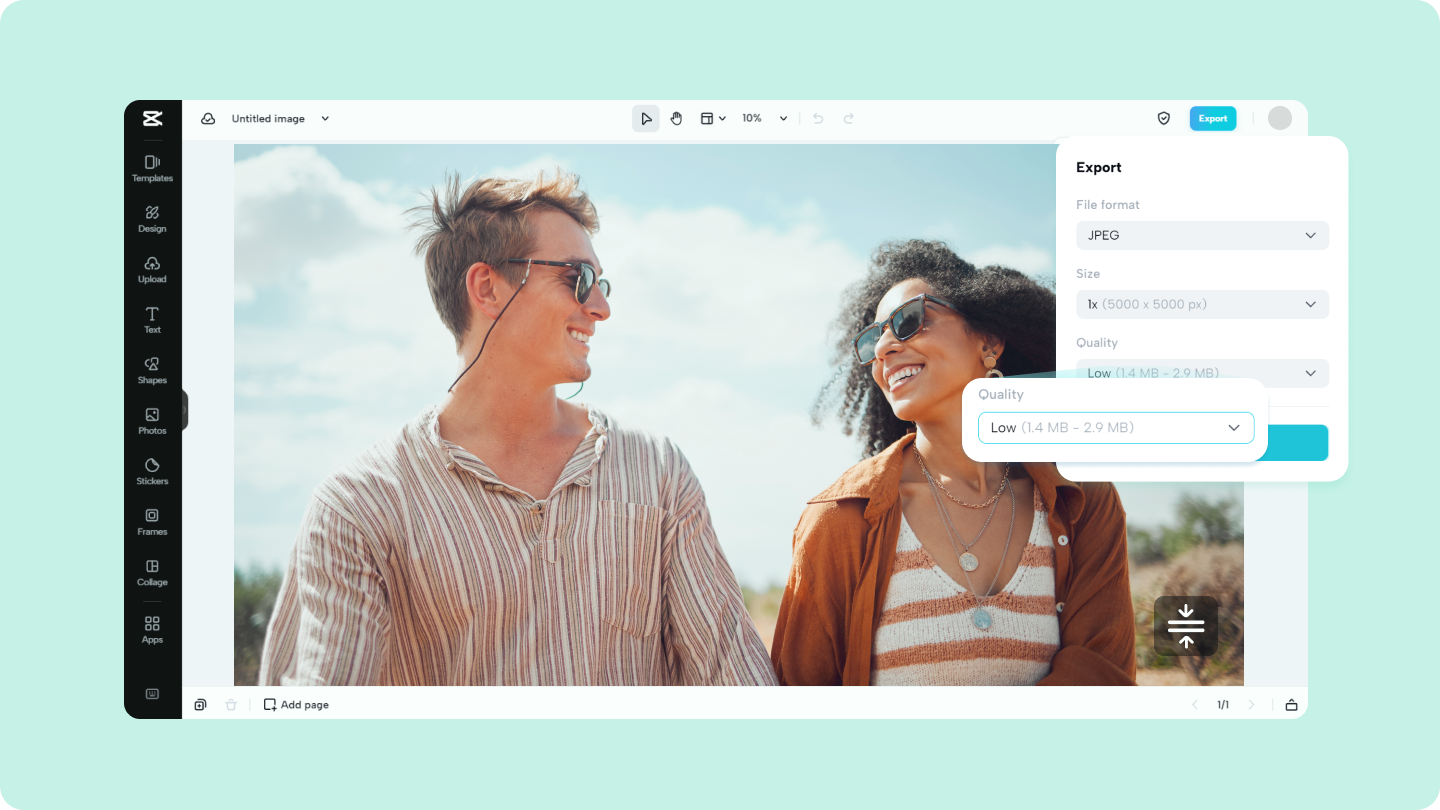Click the Export panel heading
The height and width of the screenshot is (810, 1440).
pos(1099,167)
